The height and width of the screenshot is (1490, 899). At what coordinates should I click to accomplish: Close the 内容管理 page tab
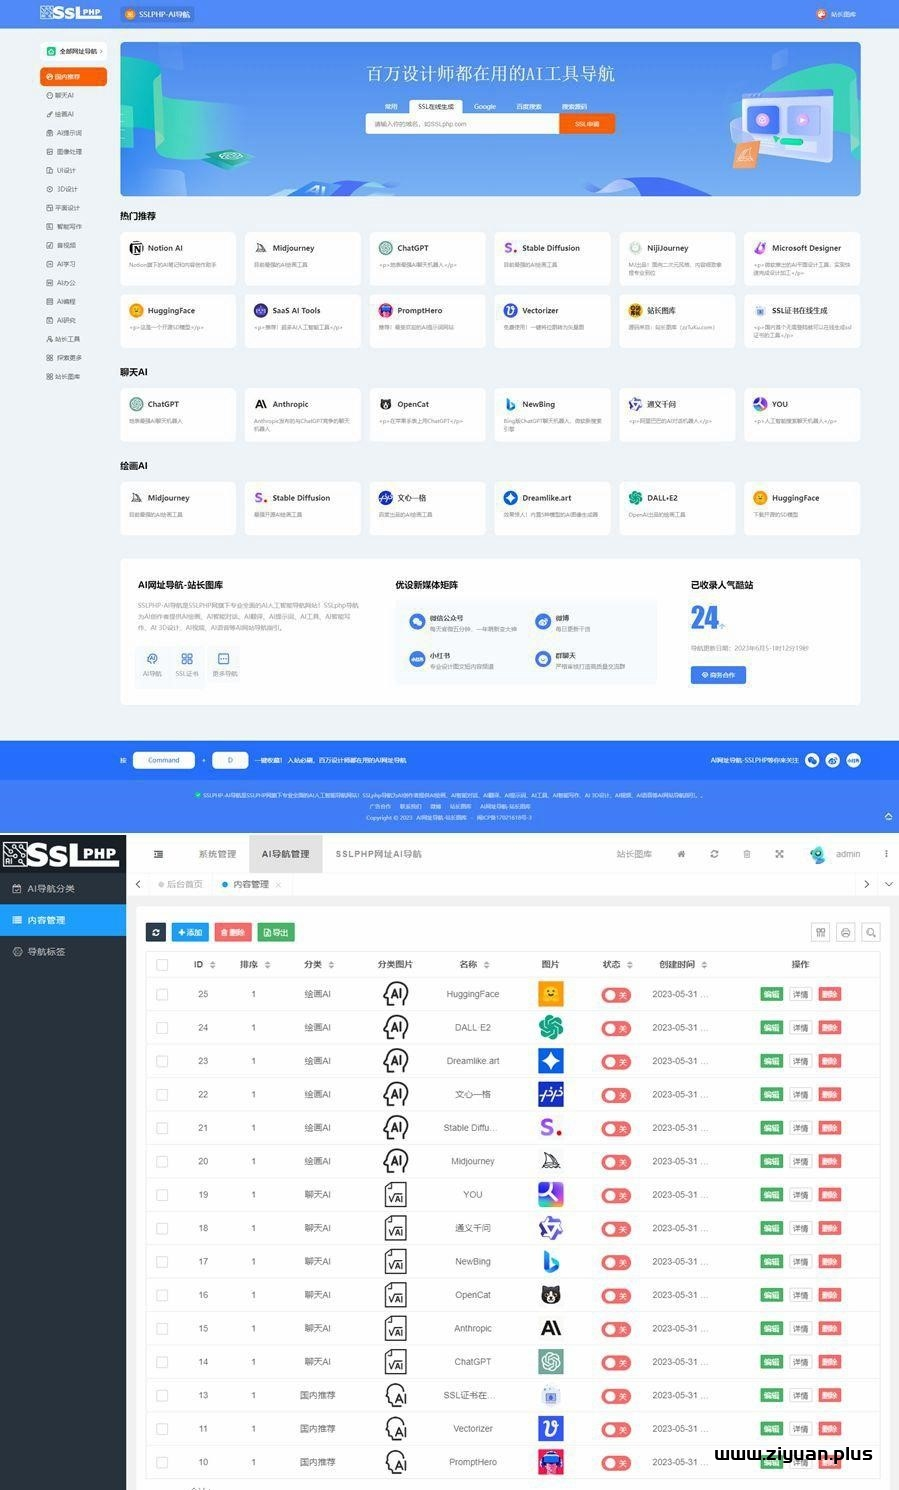pos(278,885)
